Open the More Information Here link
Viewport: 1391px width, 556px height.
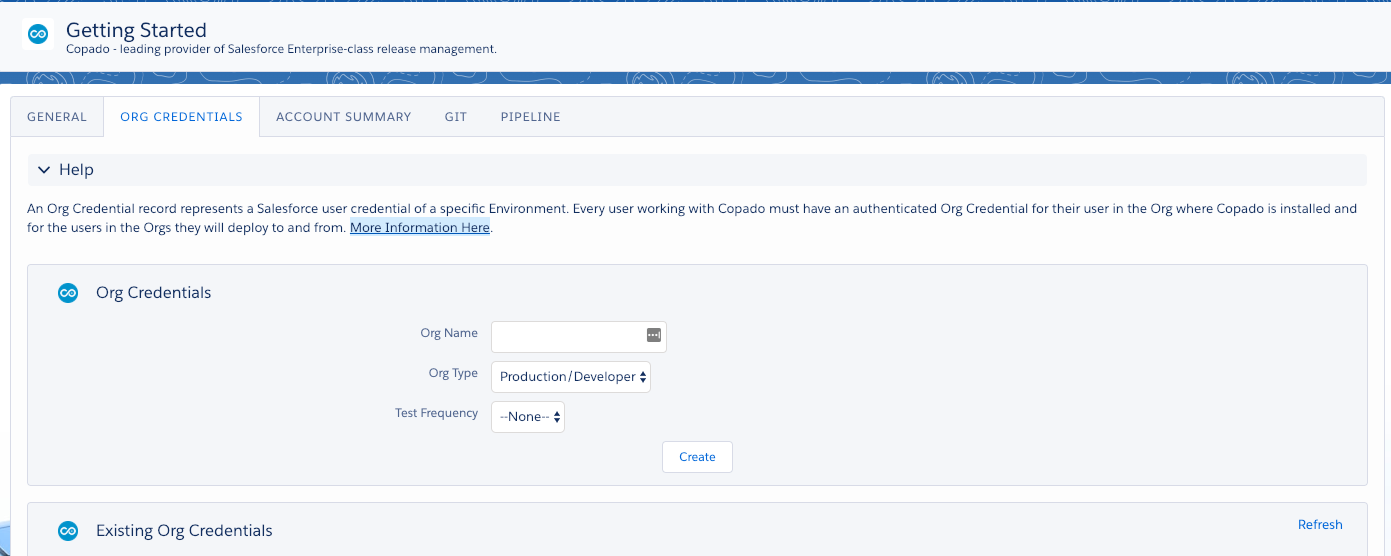click(420, 228)
